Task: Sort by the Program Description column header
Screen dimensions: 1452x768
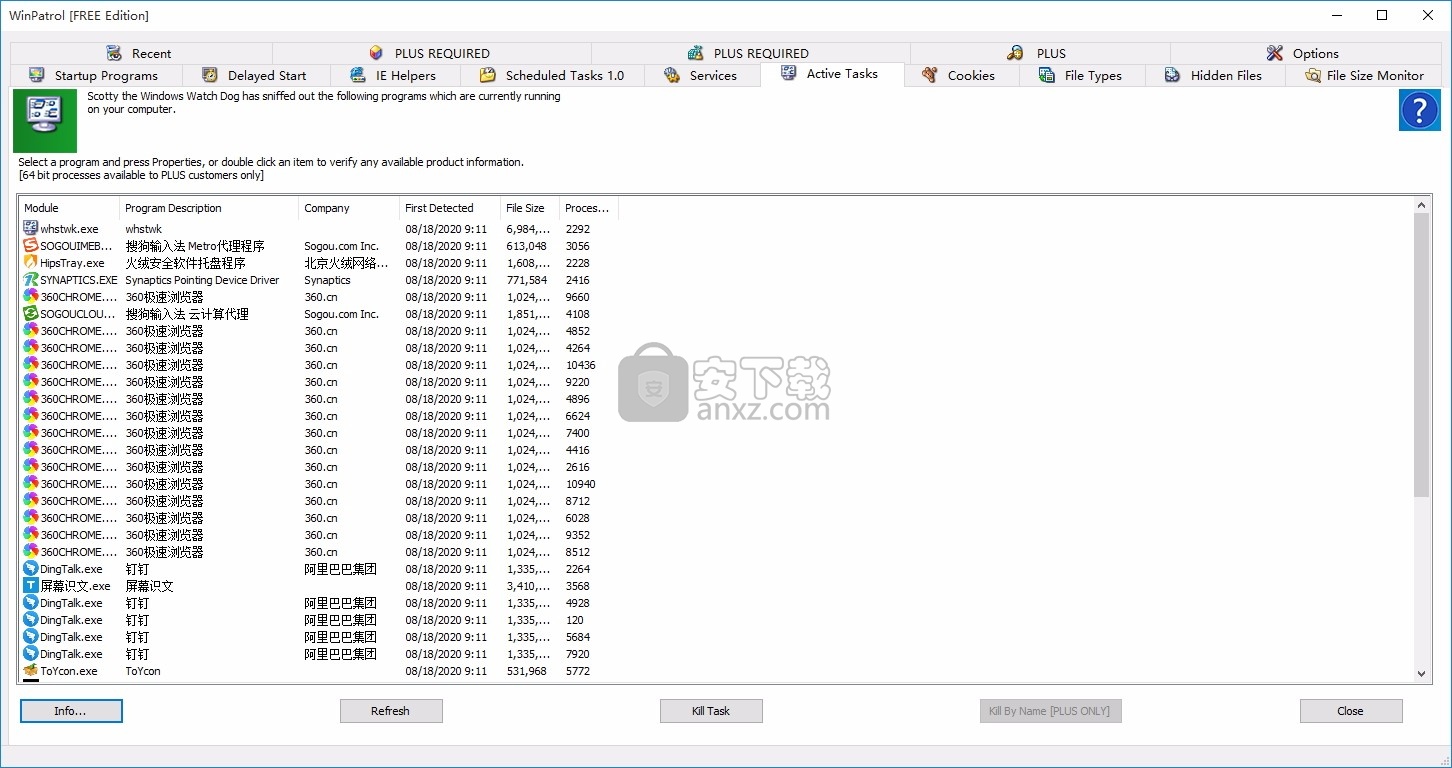Action: coord(209,208)
